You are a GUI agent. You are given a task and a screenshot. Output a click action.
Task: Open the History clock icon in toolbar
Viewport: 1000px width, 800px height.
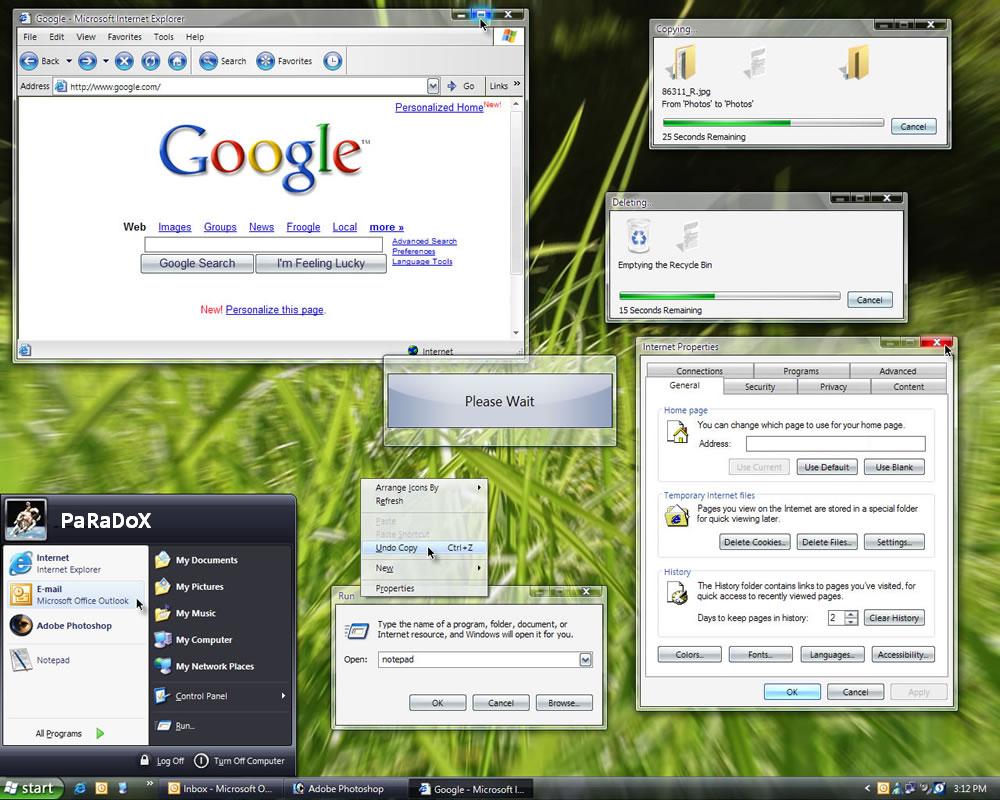[x=332, y=61]
